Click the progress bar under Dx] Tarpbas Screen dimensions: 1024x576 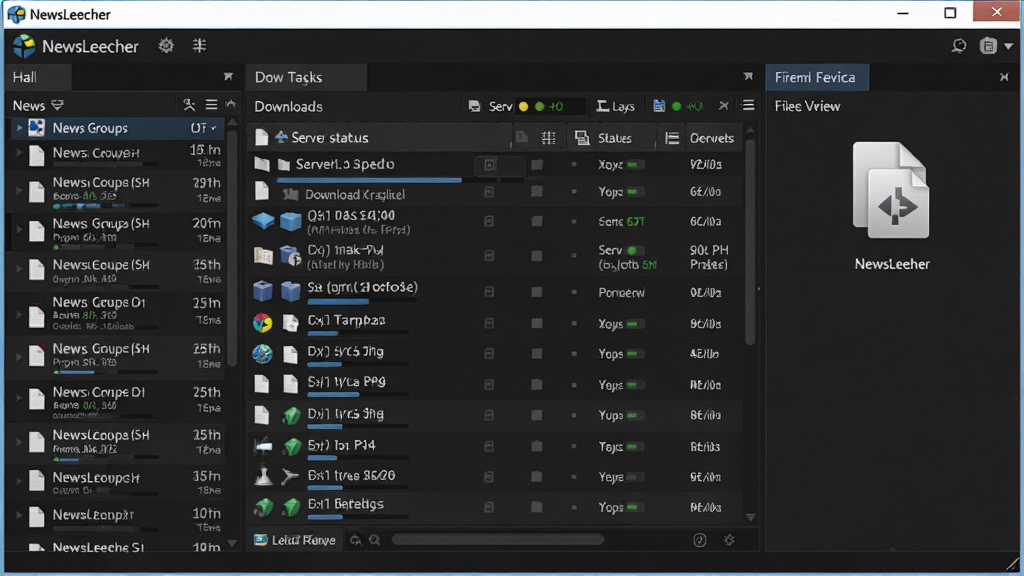point(358,334)
